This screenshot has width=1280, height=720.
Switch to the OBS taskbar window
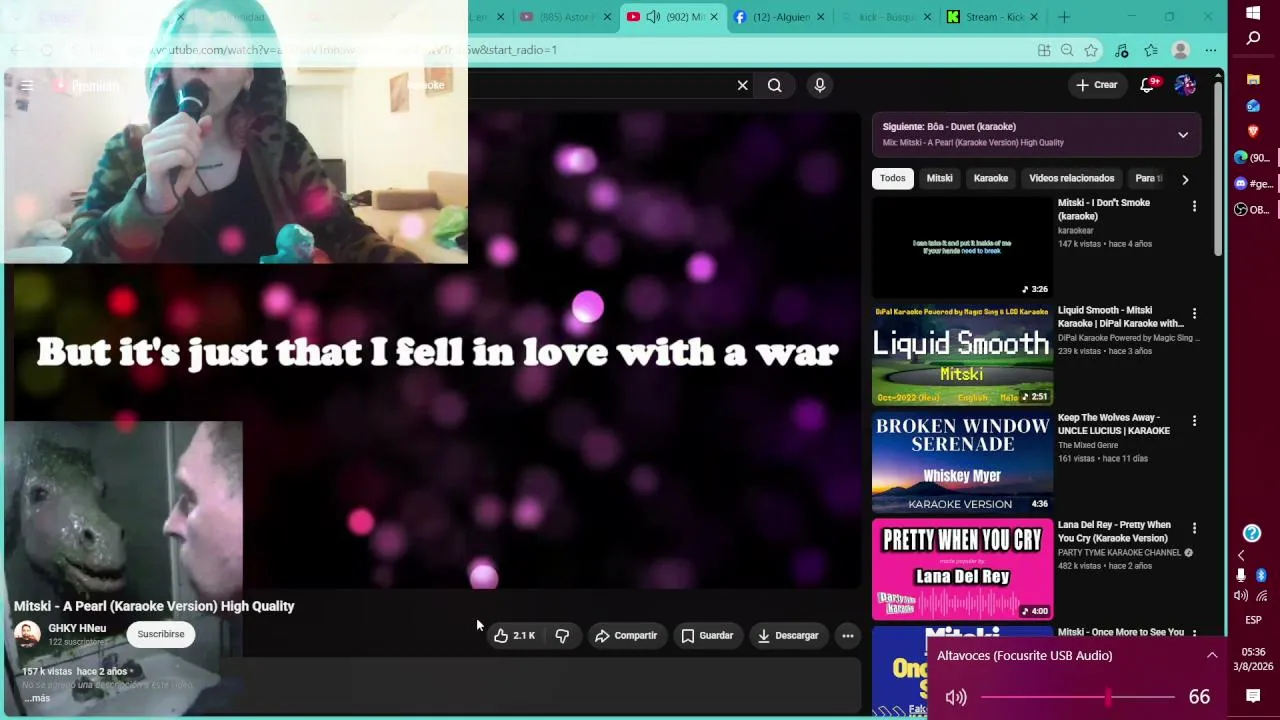[x=1253, y=209]
